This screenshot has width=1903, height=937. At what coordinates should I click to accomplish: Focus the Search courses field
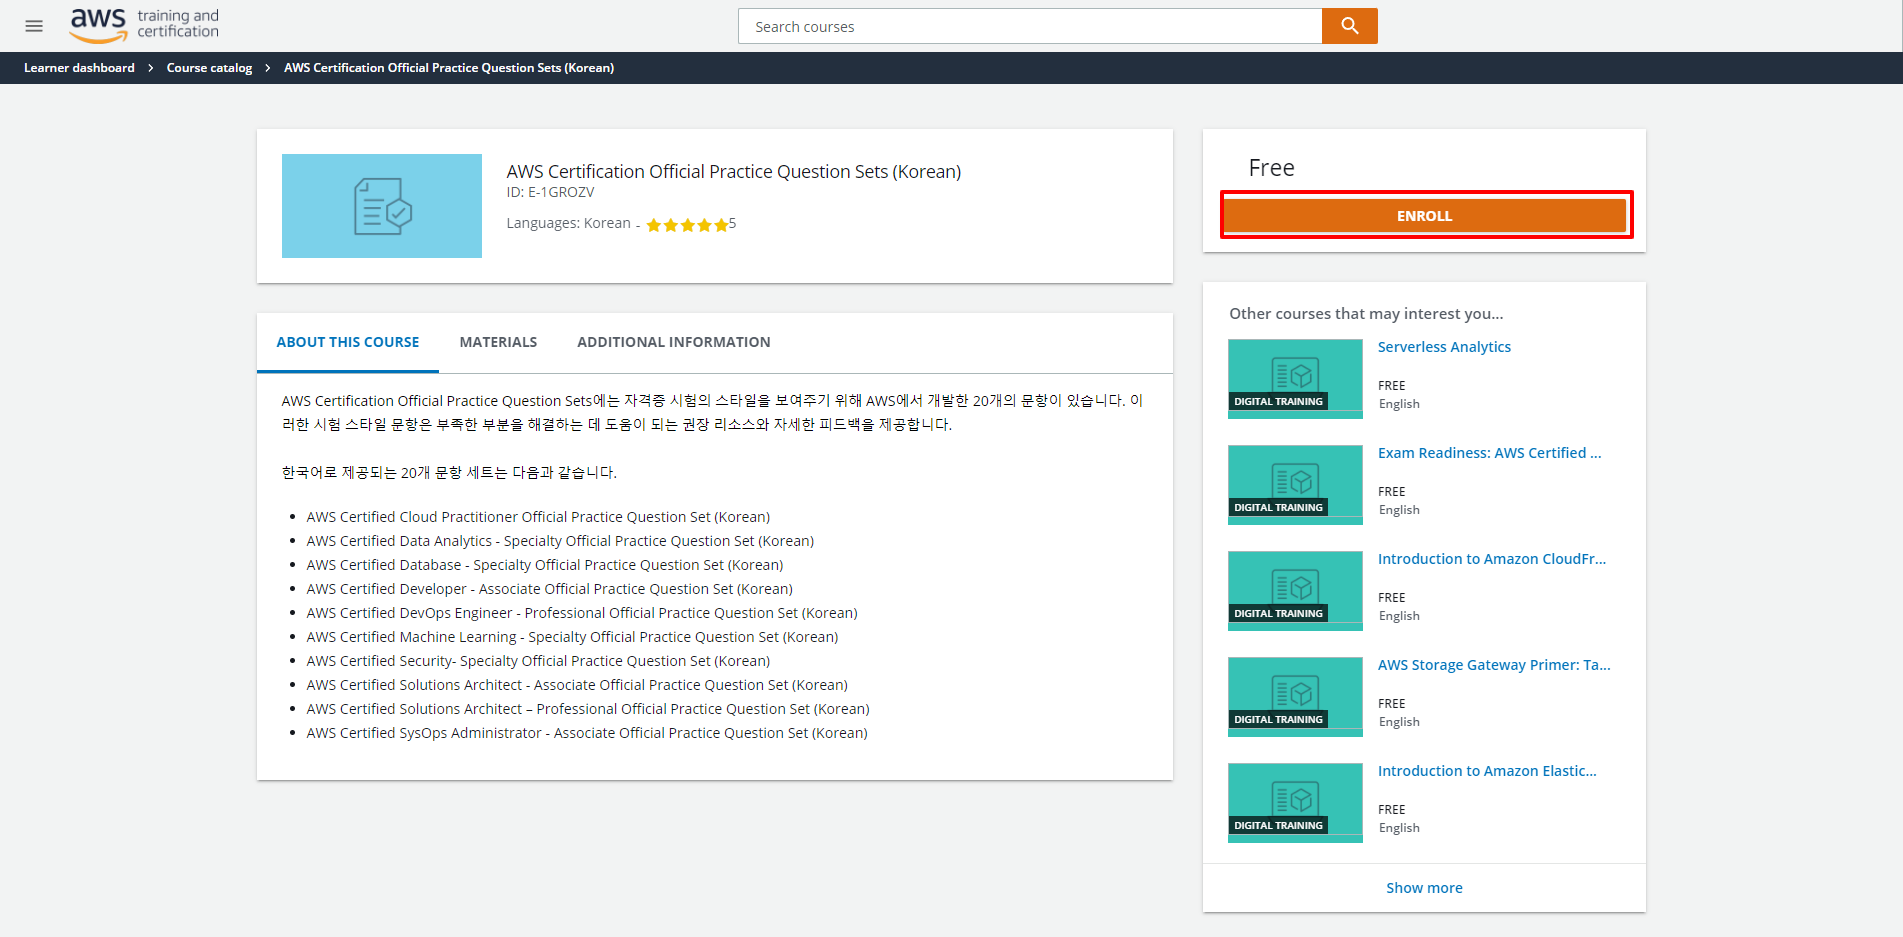tap(1030, 26)
